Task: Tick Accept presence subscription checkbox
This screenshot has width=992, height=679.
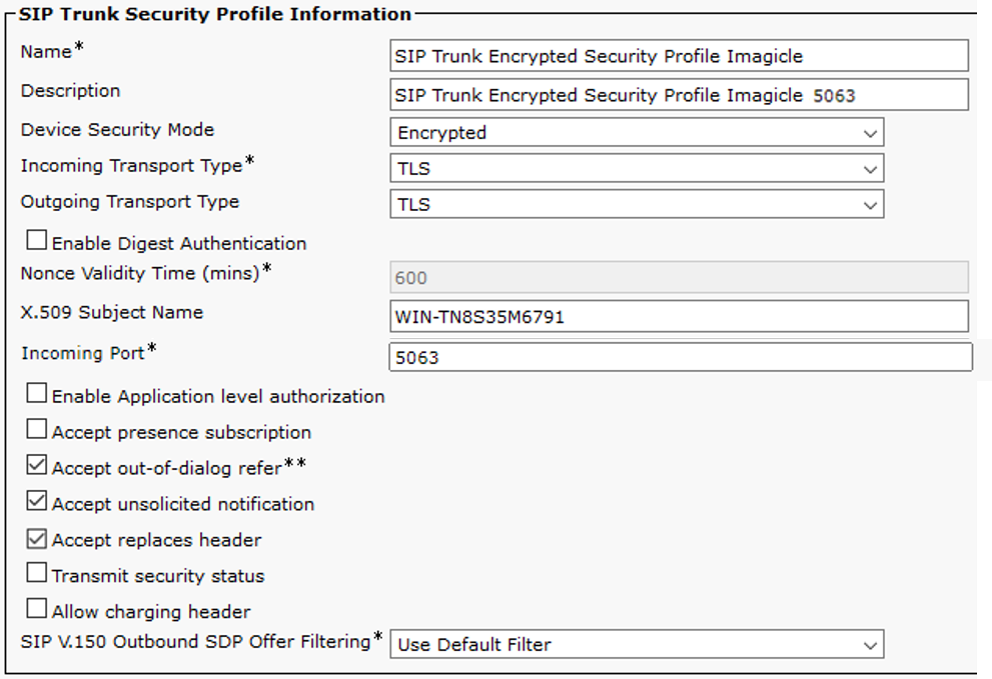Action: (37, 430)
